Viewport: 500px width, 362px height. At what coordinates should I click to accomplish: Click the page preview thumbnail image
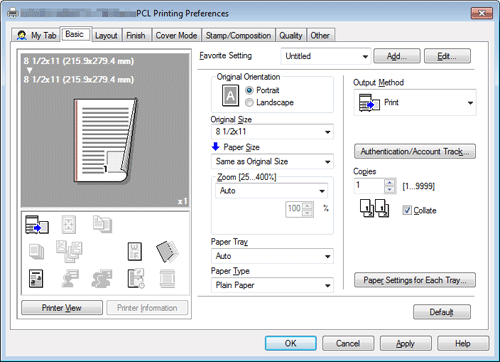click(105, 140)
